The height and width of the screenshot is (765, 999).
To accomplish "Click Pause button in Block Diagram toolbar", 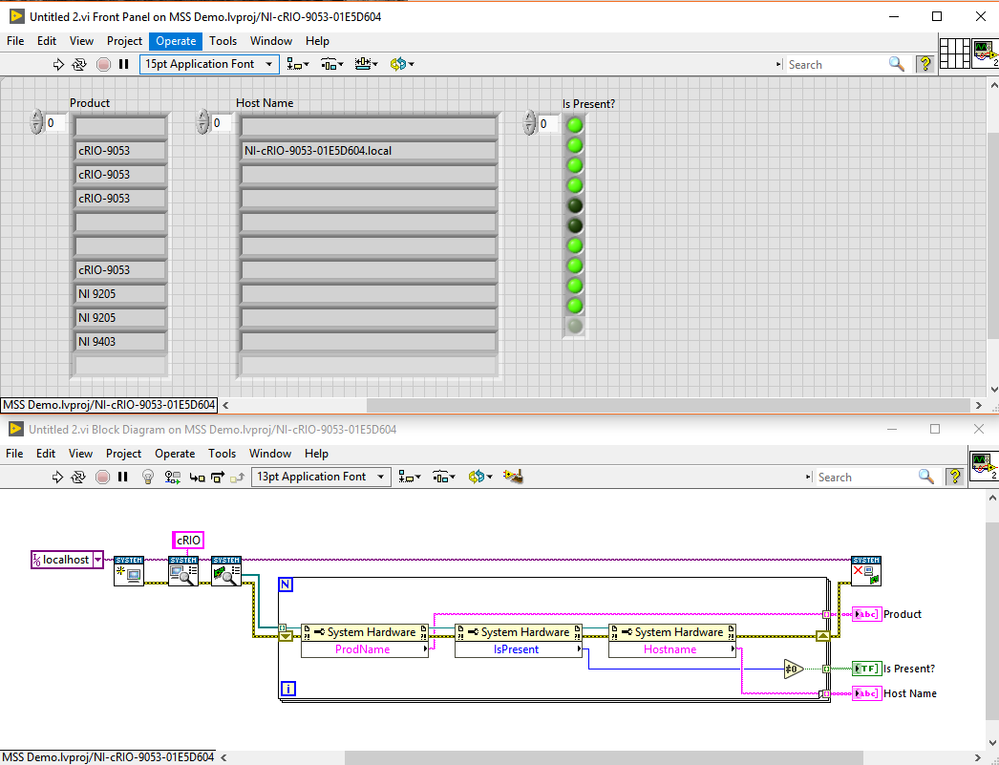I will [x=123, y=476].
